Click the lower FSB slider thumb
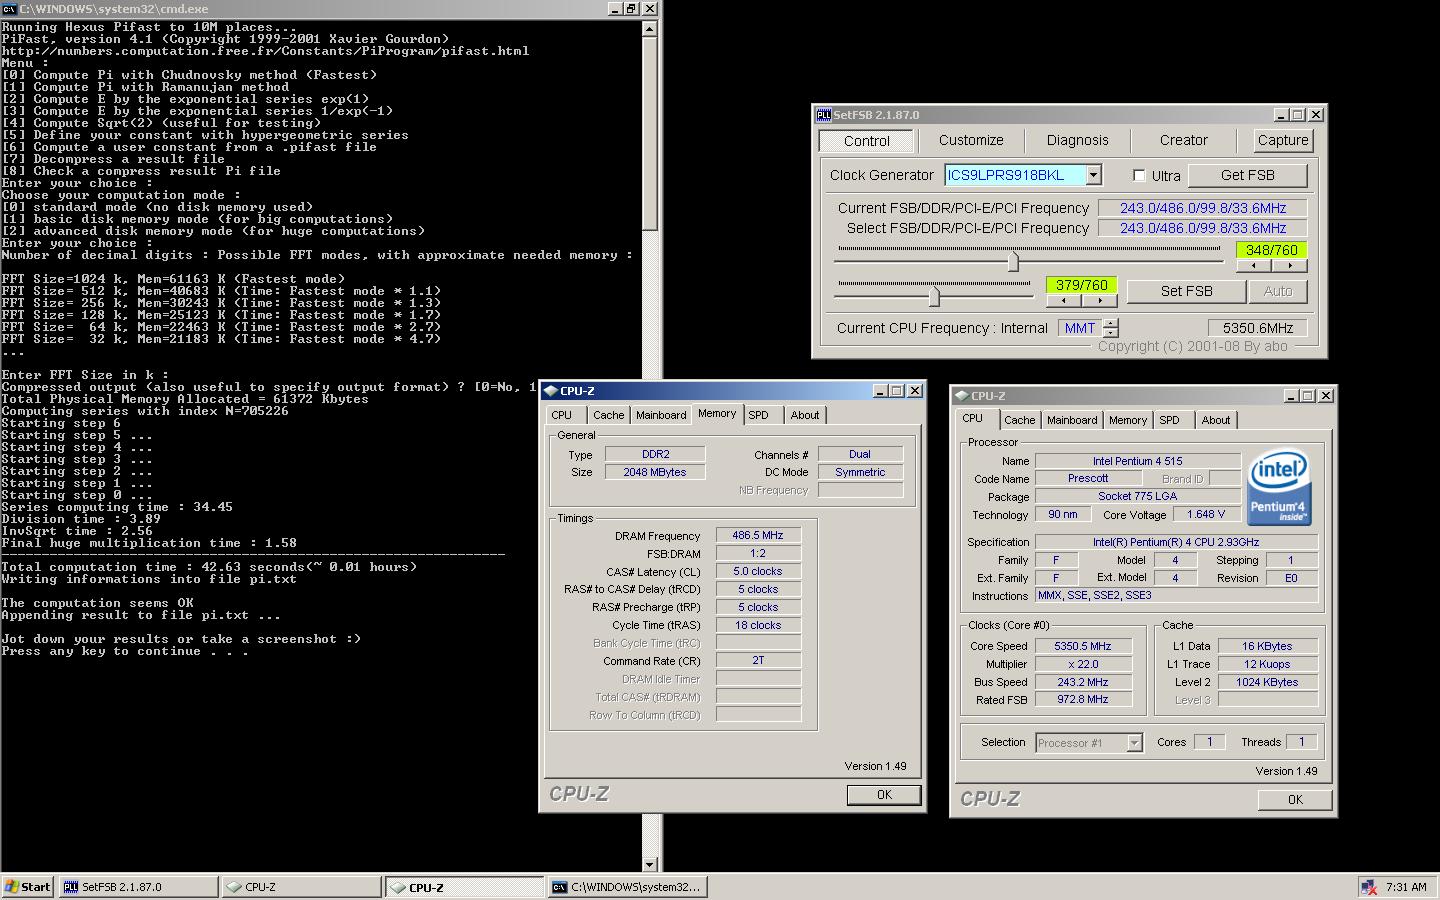The height and width of the screenshot is (900, 1440). [x=934, y=296]
